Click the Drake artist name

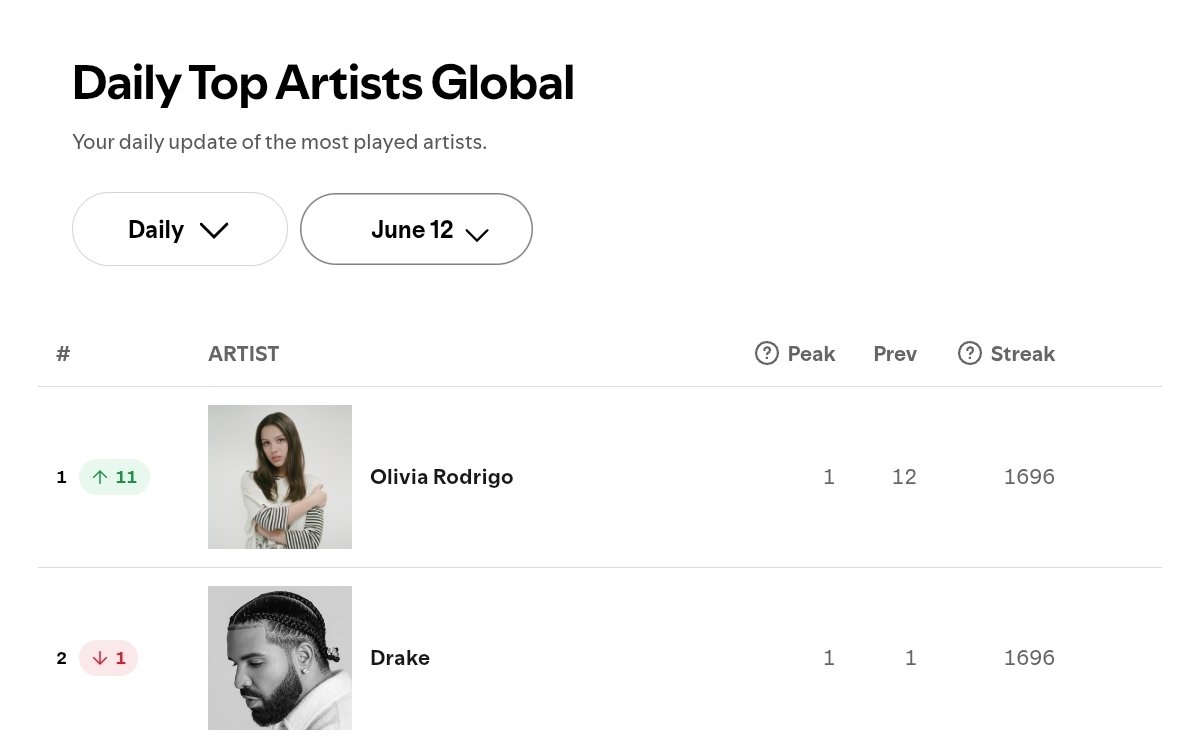point(400,658)
